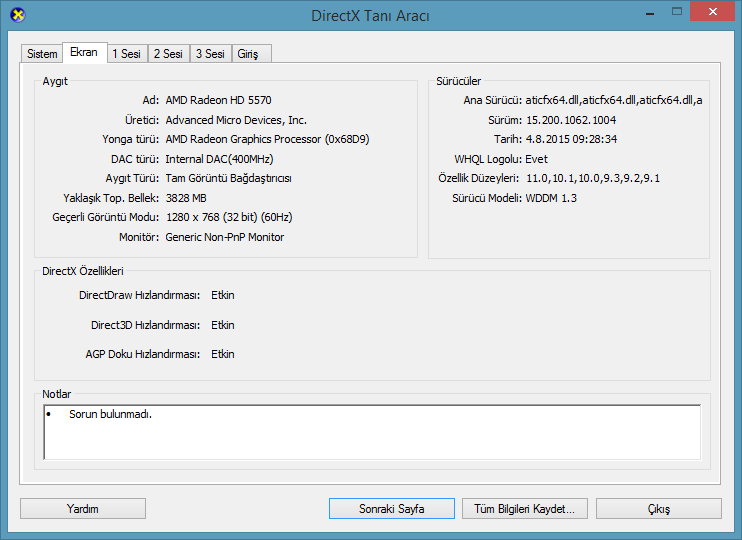Click AGP Doku Hızlandırması 'Etkin' value

click(x=223, y=354)
